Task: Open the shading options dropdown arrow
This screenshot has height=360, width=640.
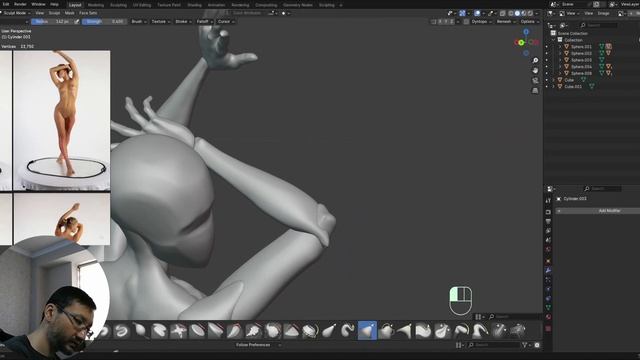Action: 537,13
